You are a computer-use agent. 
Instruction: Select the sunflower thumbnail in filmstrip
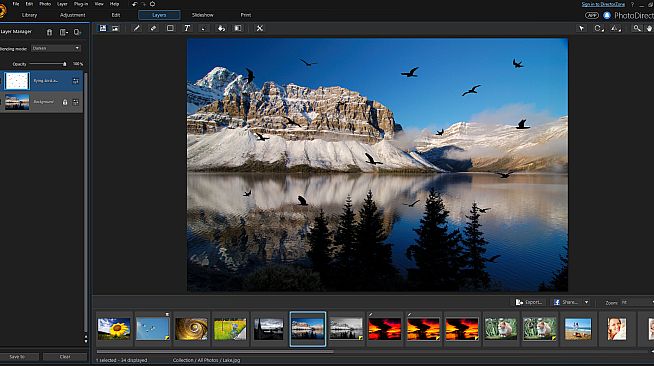coord(114,328)
